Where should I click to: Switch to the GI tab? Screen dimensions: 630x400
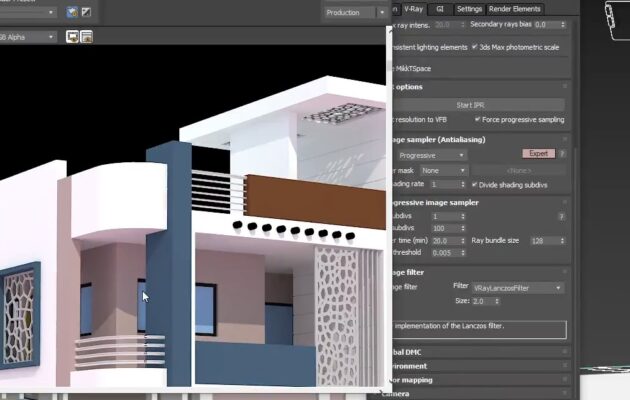[x=440, y=8]
